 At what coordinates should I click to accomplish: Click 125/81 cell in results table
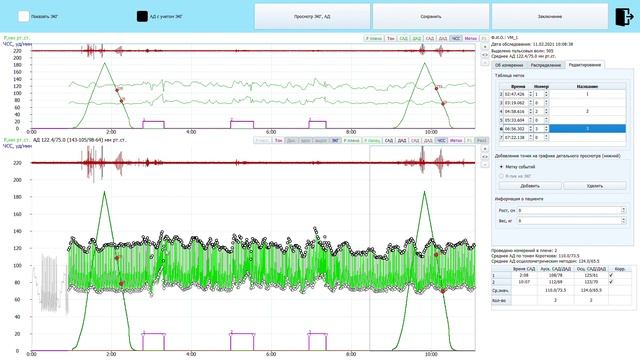[591, 276]
